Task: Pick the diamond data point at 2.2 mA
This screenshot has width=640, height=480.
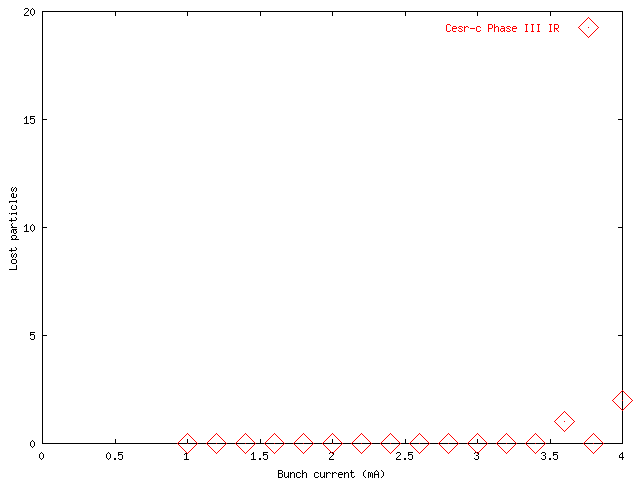Action: click(362, 443)
